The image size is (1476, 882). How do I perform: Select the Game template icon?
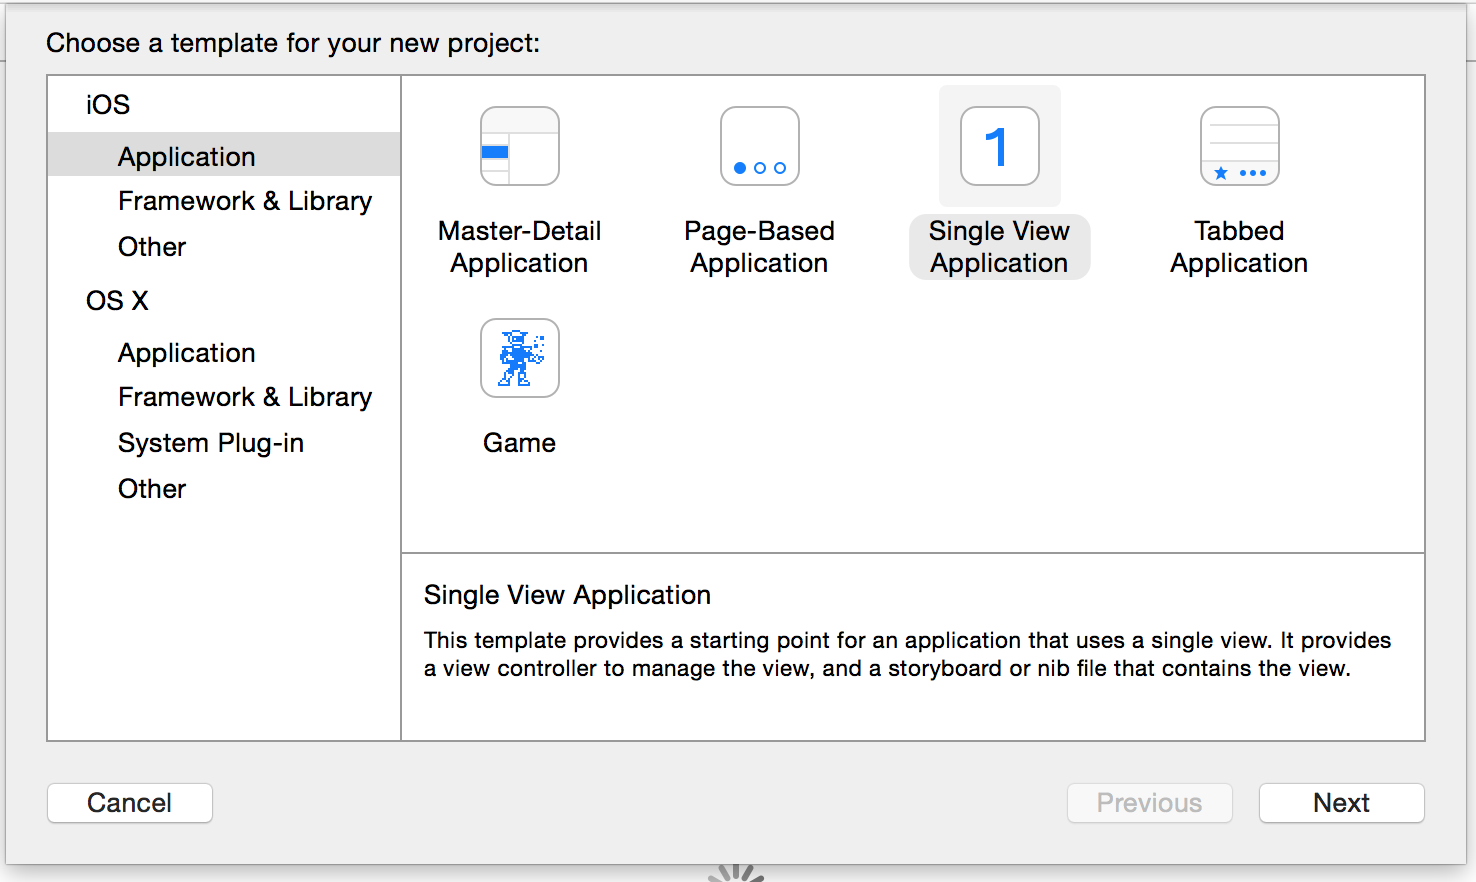(x=519, y=358)
